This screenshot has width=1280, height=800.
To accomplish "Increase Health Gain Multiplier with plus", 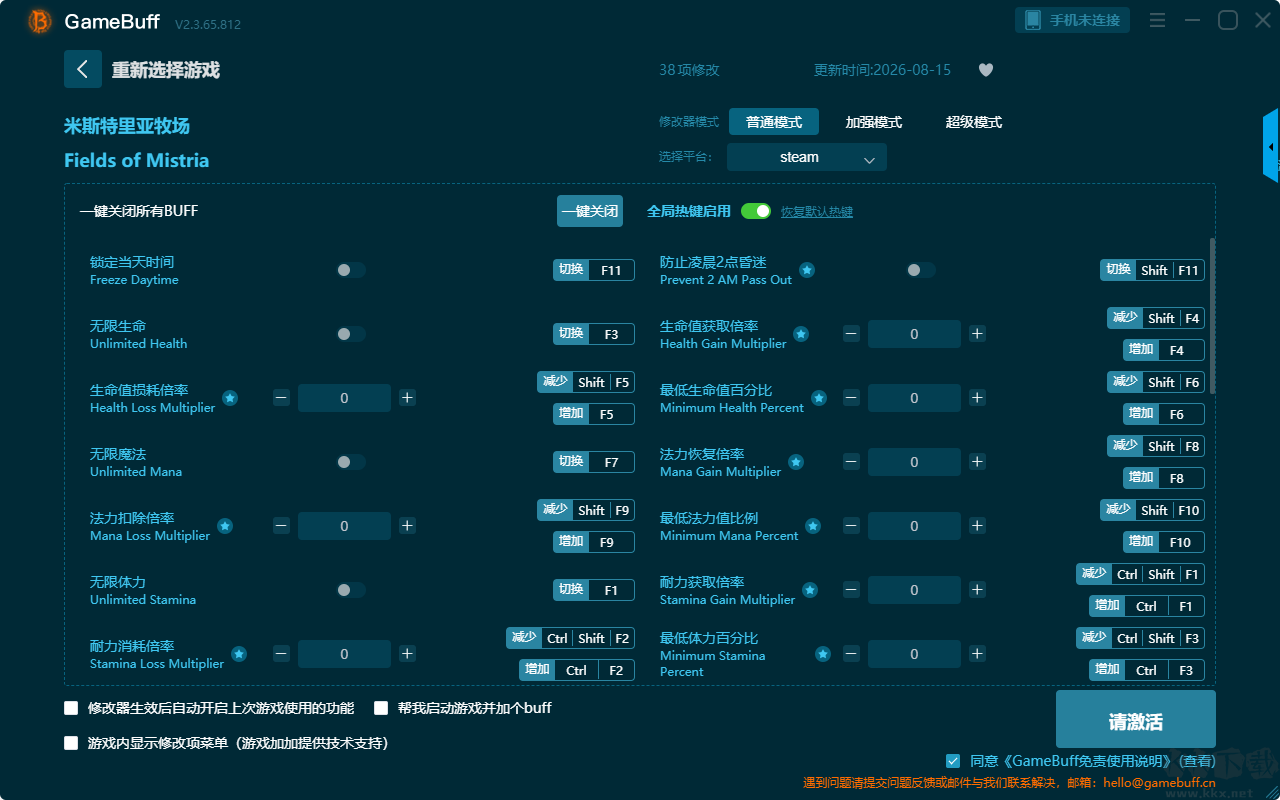I will pyautogui.click(x=977, y=334).
